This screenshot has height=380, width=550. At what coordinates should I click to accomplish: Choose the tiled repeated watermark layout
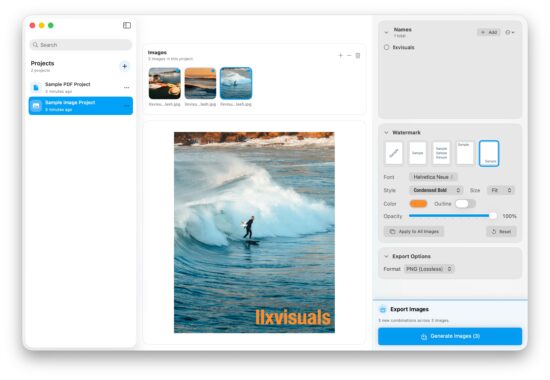tap(441, 153)
